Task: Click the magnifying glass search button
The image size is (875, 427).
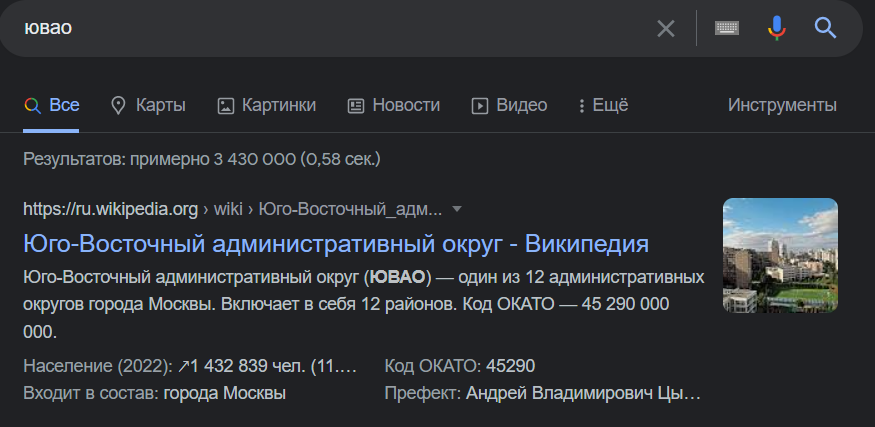Action: click(x=825, y=27)
